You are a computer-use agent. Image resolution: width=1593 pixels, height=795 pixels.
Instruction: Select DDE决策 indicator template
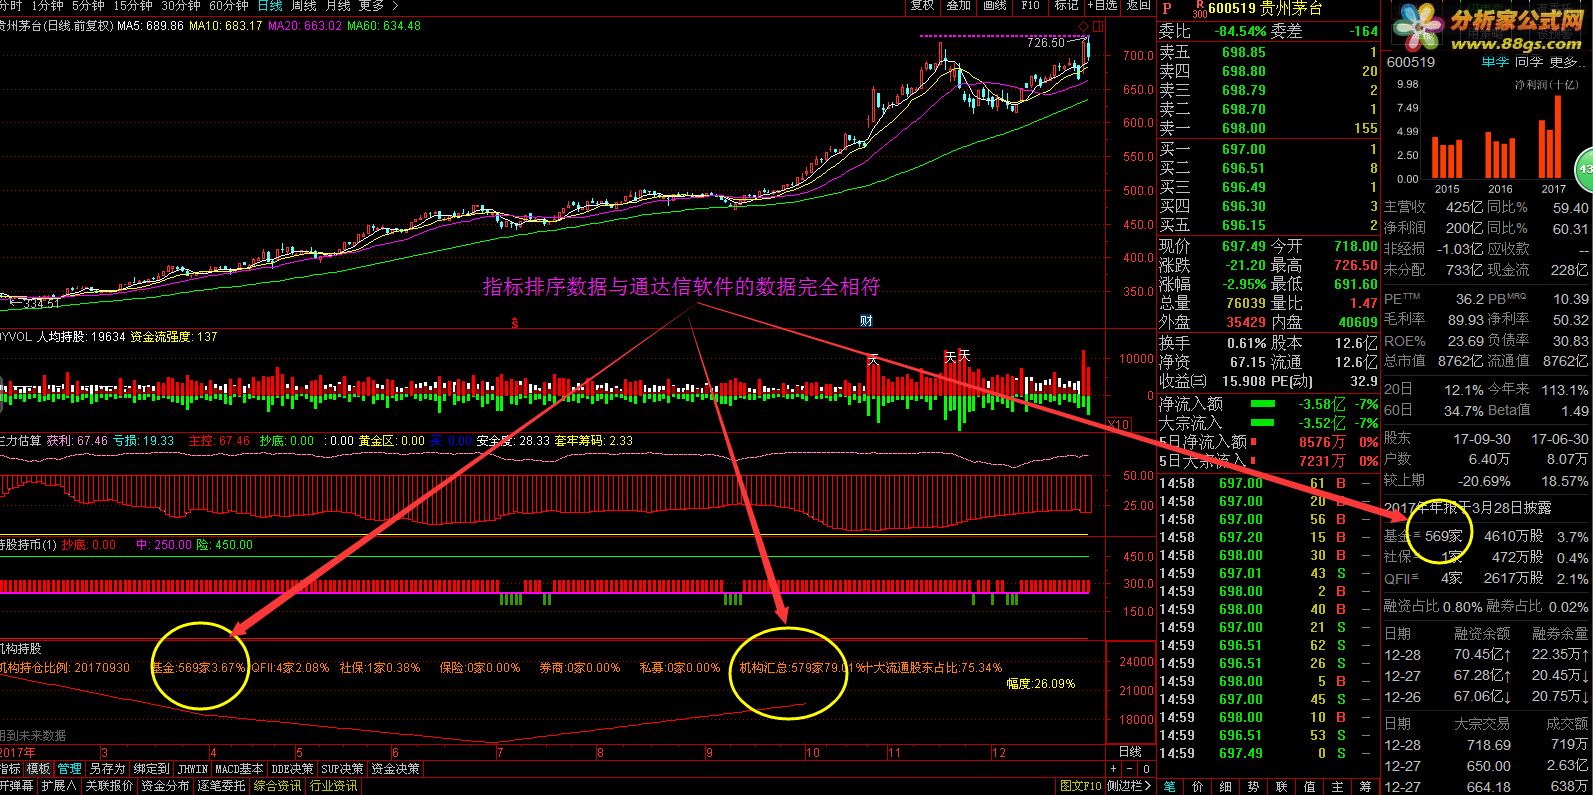point(292,769)
